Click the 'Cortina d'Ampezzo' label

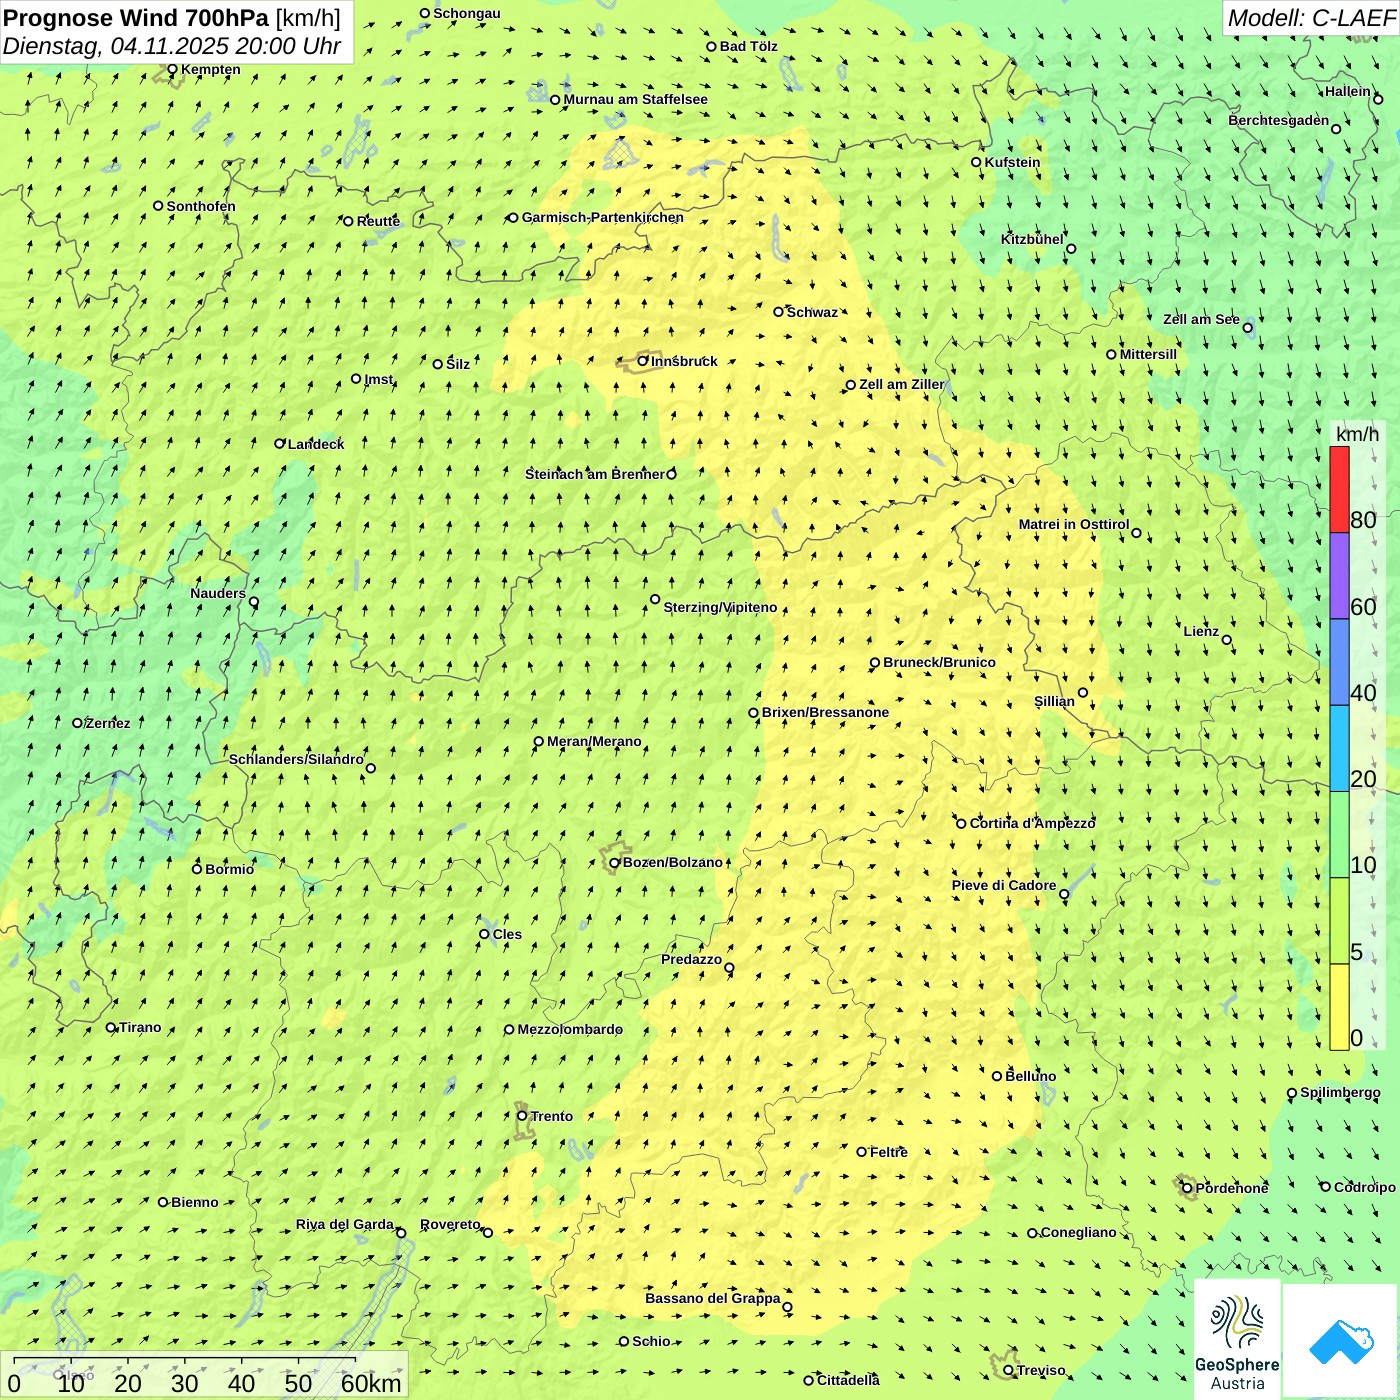point(1032,823)
